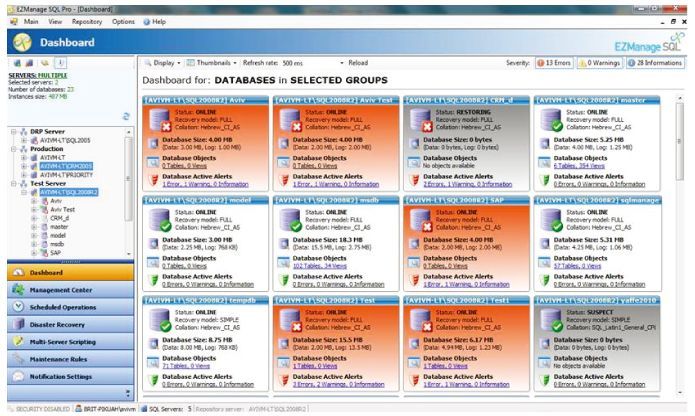This screenshot has width=695, height=416.
Task: Open Scheduled Operations clock icon
Action: [x=19, y=307]
